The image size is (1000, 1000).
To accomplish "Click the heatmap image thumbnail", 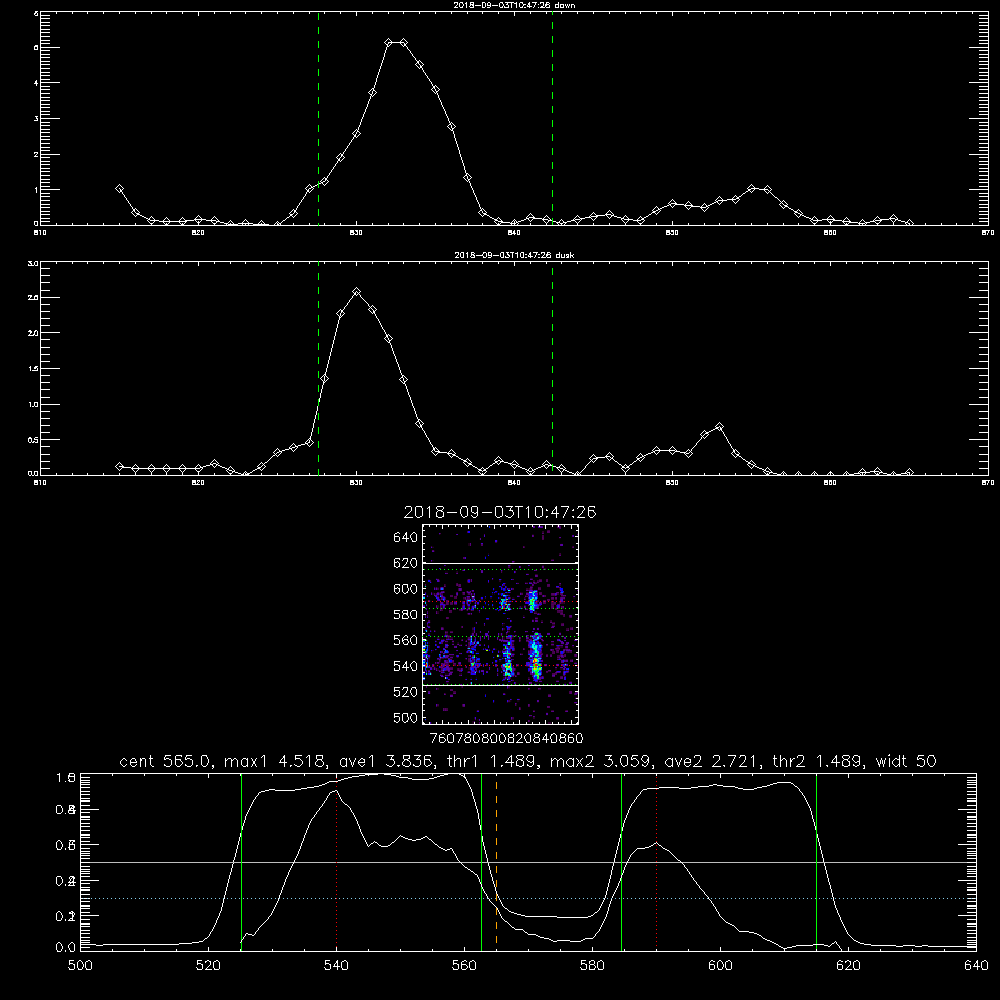I will [500, 624].
